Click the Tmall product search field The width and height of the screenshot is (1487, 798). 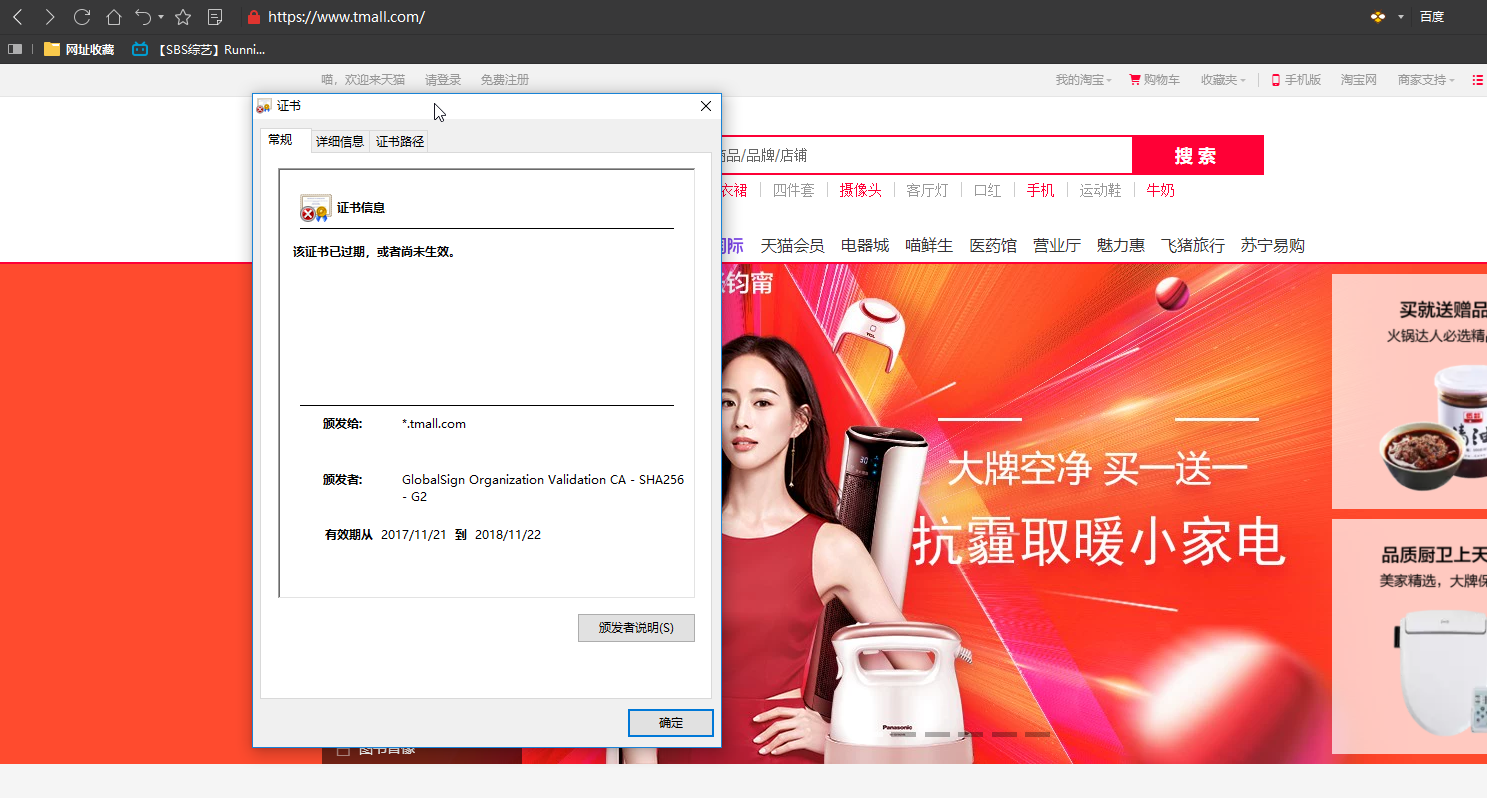[926, 155]
